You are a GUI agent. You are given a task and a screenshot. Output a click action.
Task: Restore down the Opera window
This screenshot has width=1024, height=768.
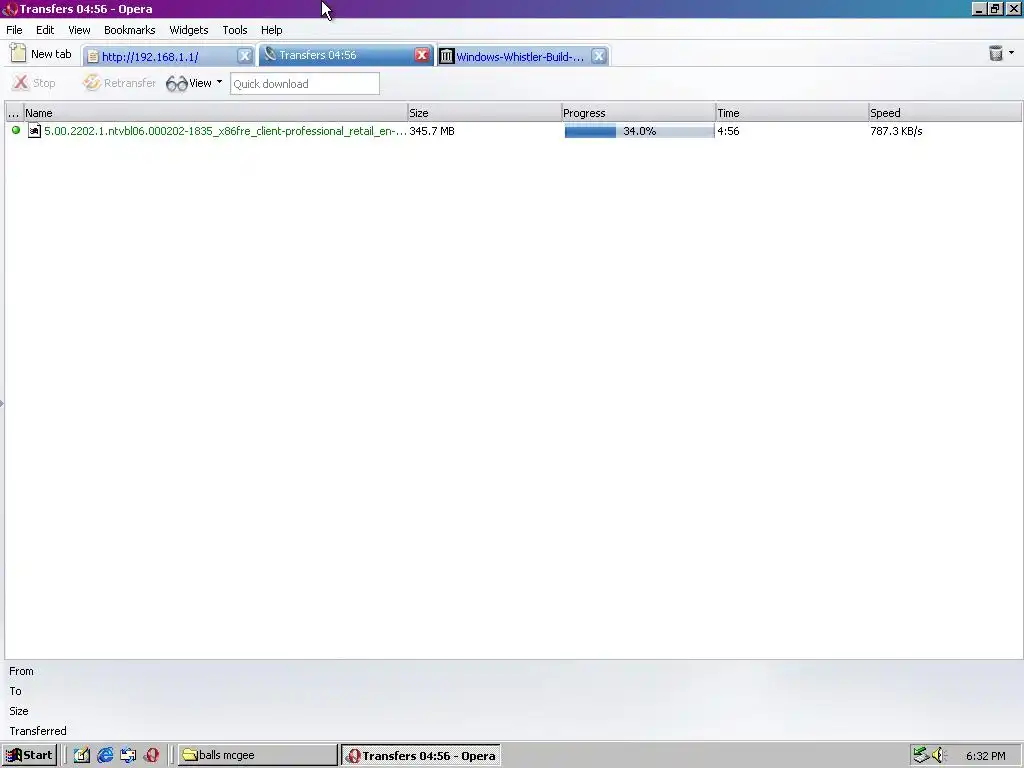click(995, 8)
